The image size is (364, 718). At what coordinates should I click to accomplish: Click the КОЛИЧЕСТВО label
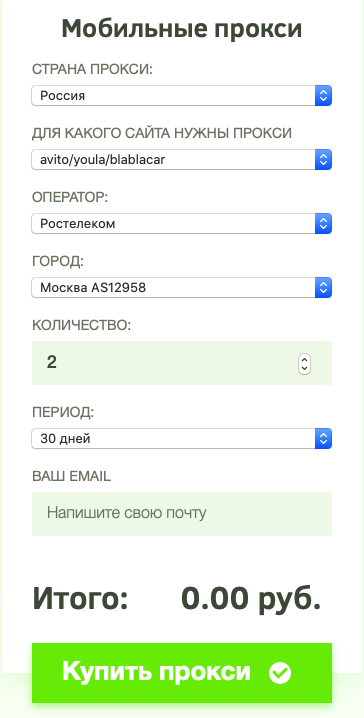coord(81,326)
